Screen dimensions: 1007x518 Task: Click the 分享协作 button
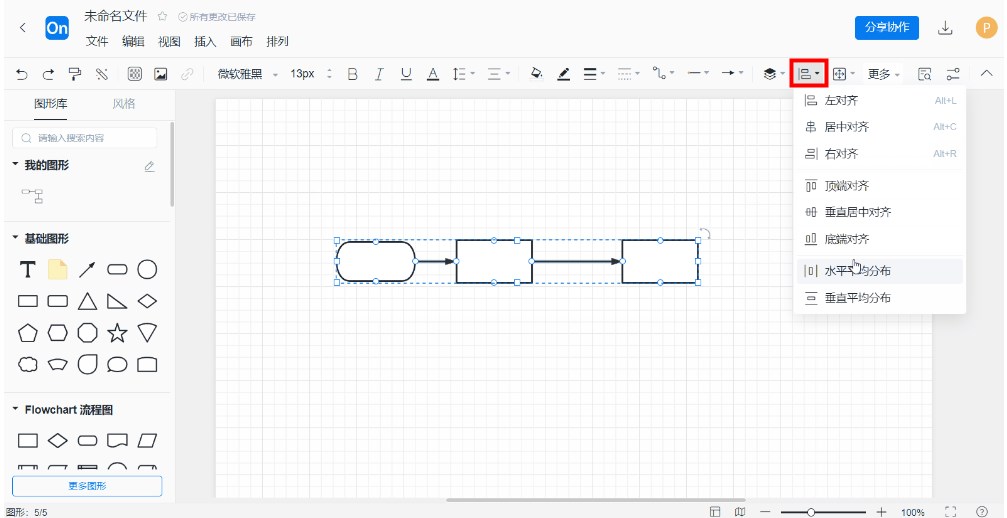(886, 28)
